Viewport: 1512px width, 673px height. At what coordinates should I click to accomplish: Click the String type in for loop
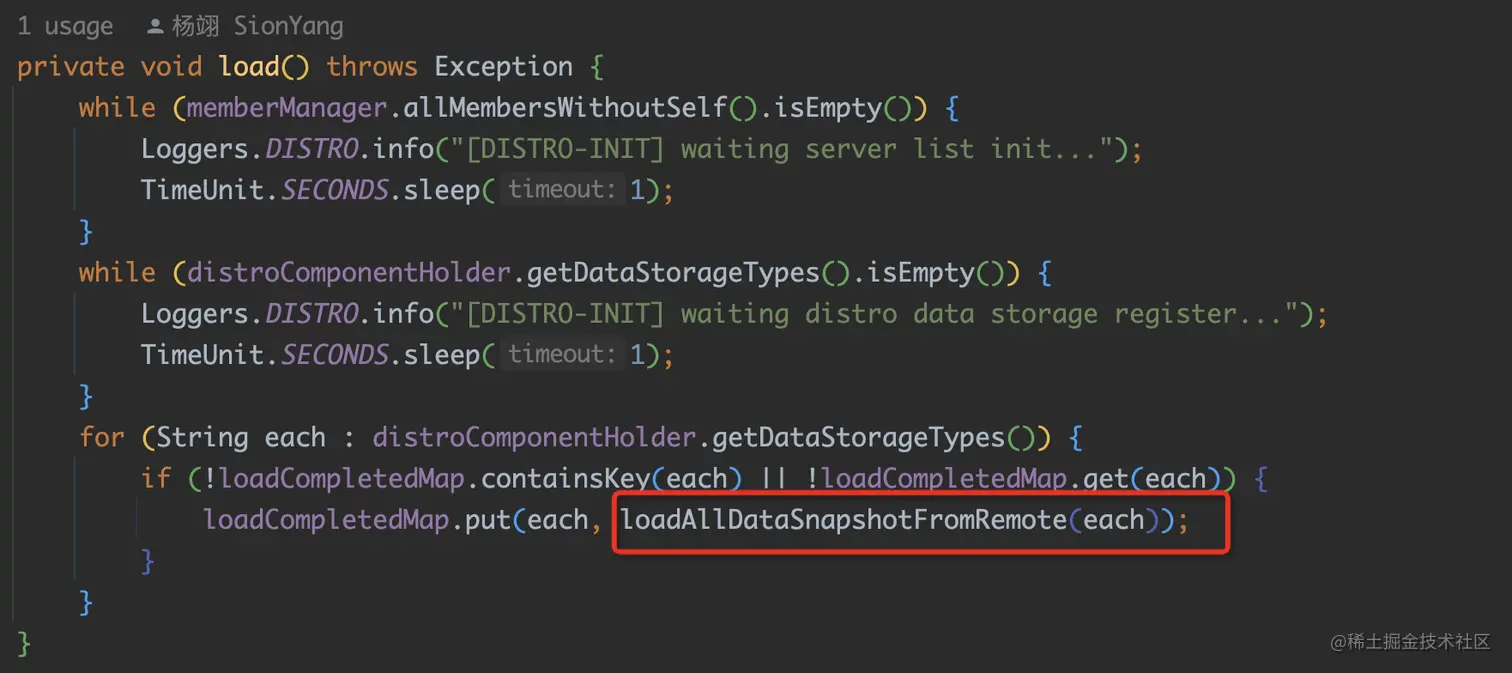tap(202, 437)
